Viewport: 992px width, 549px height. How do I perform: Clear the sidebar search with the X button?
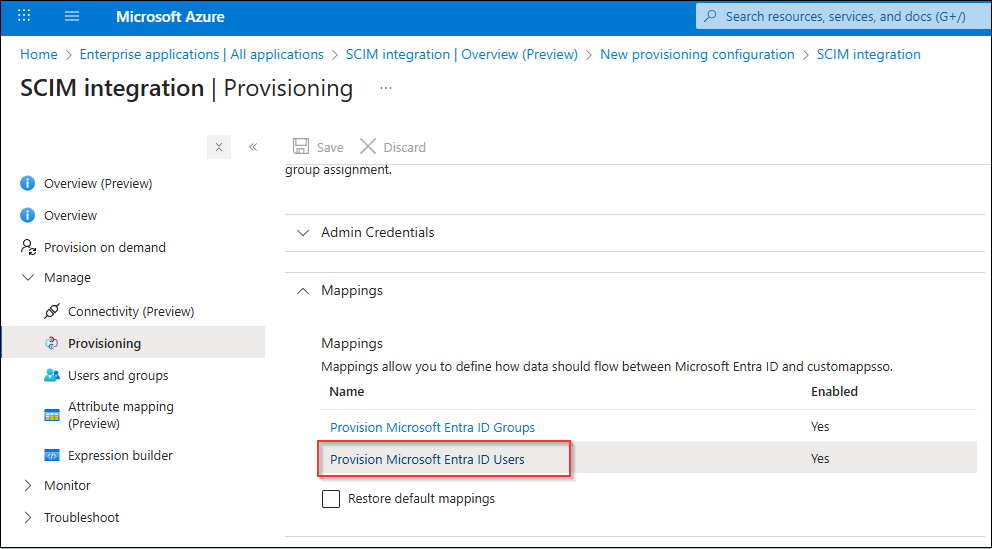click(219, 147)
